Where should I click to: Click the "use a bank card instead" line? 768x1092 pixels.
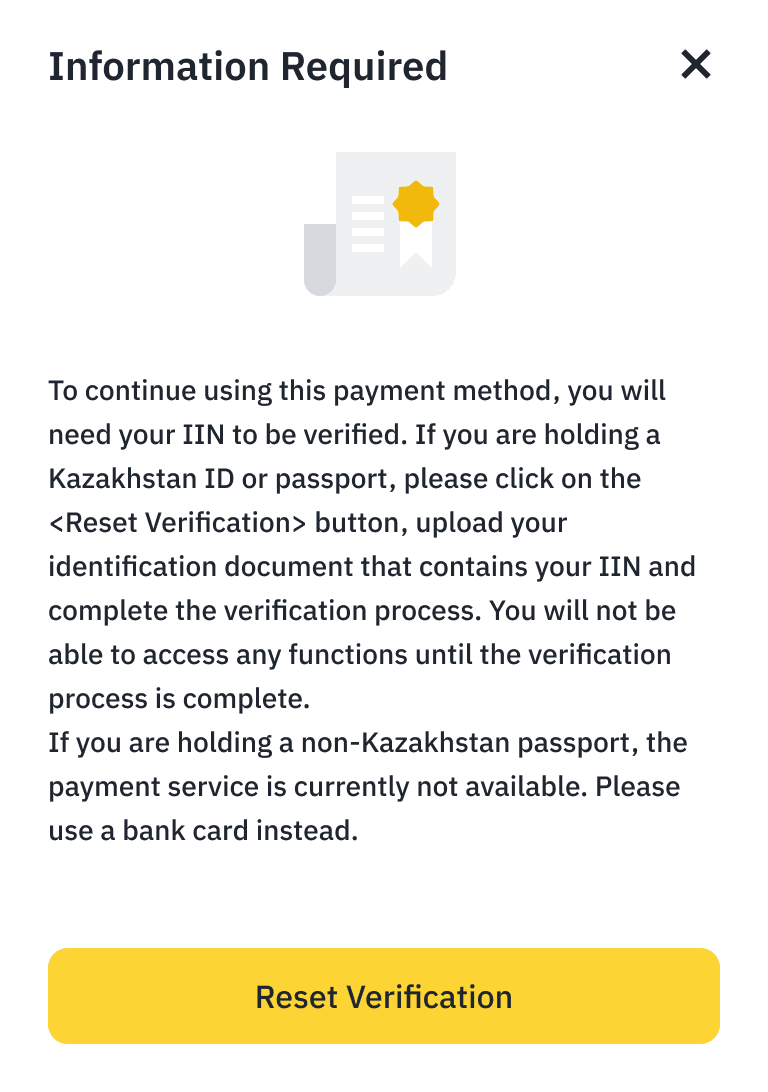point(202,830)
